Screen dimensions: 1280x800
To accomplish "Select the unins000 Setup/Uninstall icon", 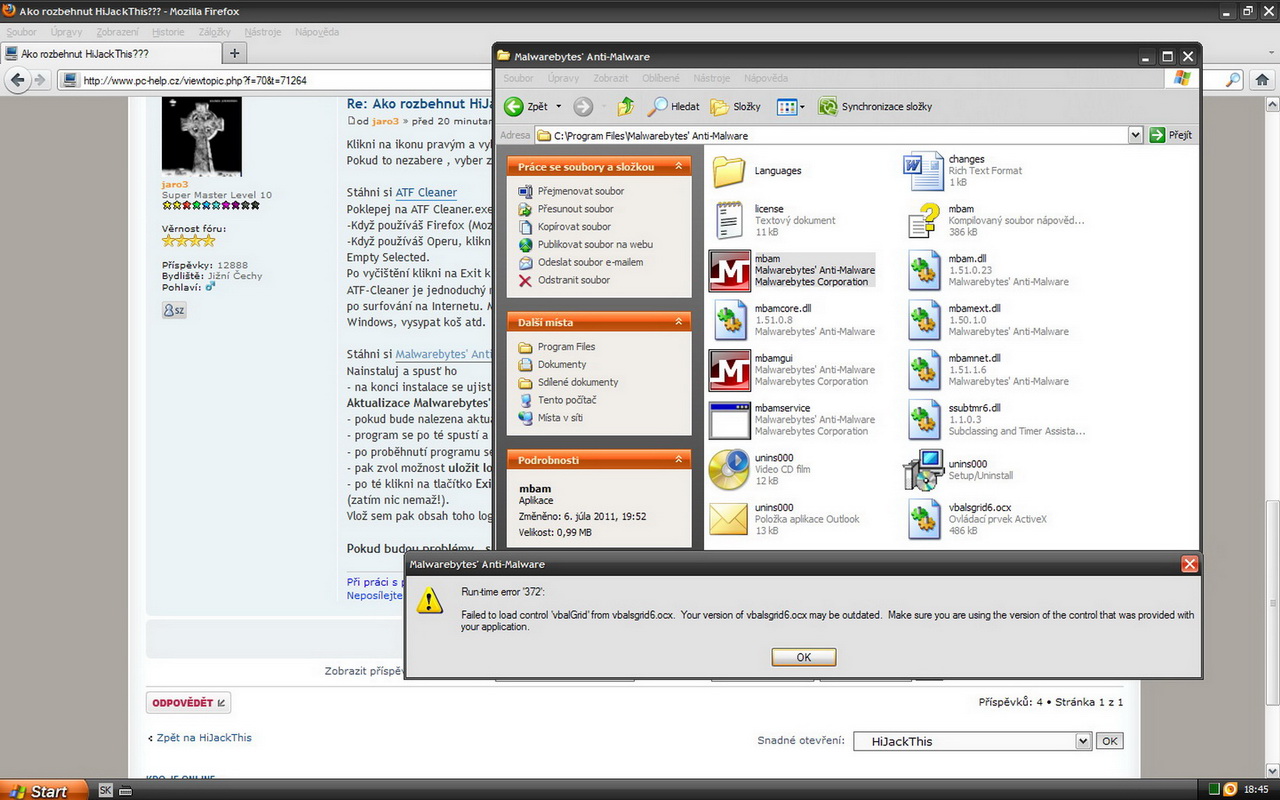I will 923,470.
